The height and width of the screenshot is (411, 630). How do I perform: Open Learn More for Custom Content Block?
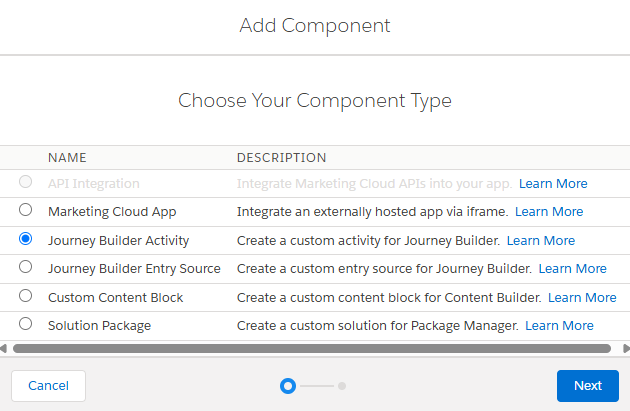[582, 297]
